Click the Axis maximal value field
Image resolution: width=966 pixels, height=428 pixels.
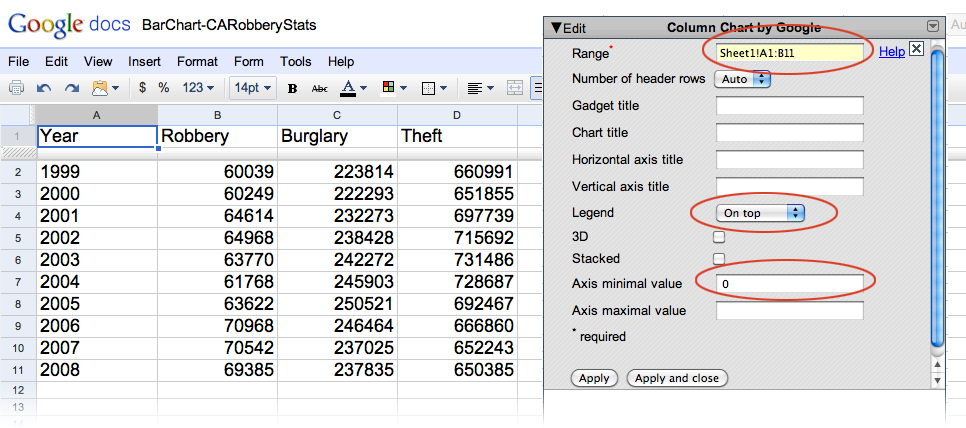point(790,311)
